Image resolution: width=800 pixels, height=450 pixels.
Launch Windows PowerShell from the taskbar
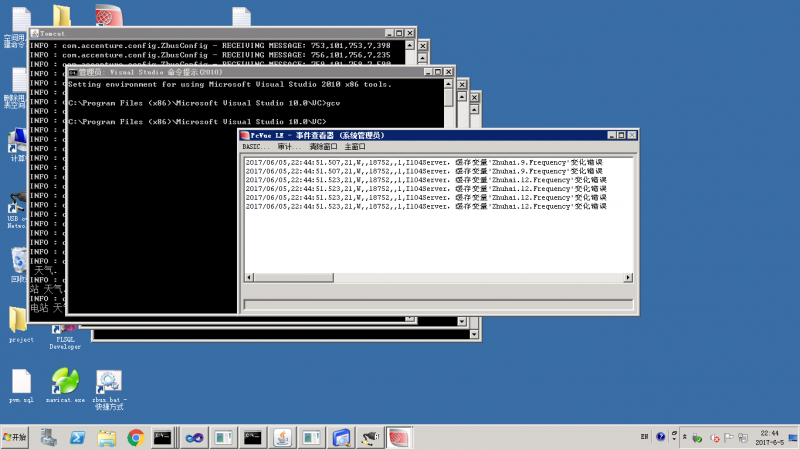[78, 437]
